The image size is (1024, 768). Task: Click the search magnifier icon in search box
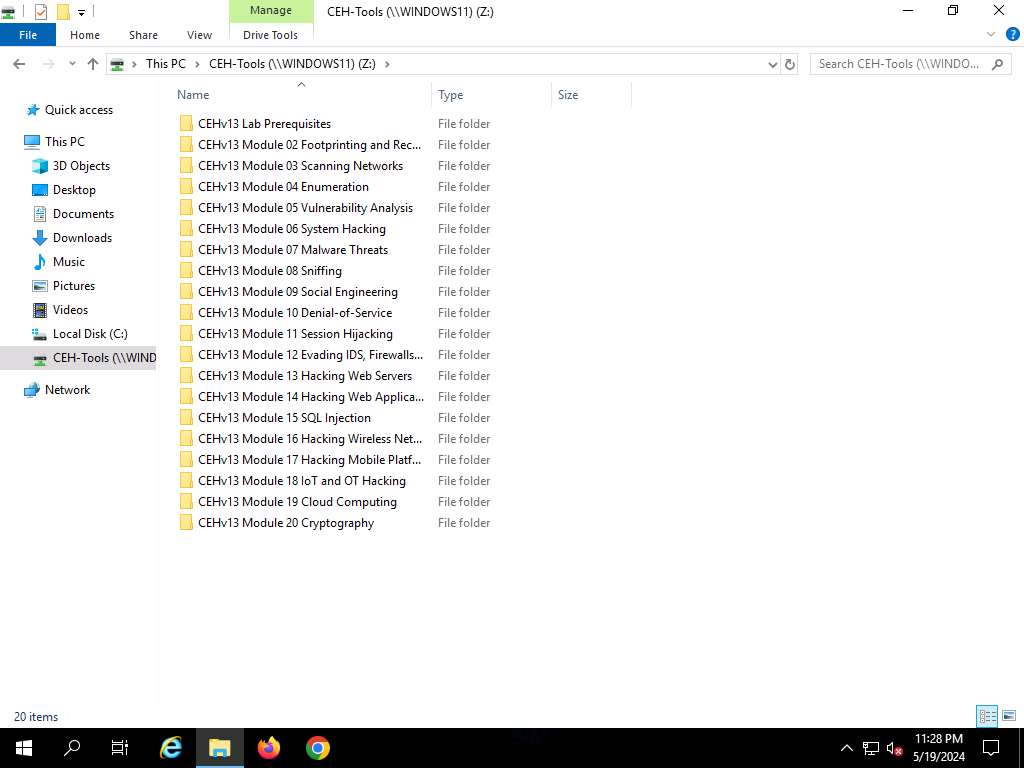pyautogui.click(x=997, y=64)
